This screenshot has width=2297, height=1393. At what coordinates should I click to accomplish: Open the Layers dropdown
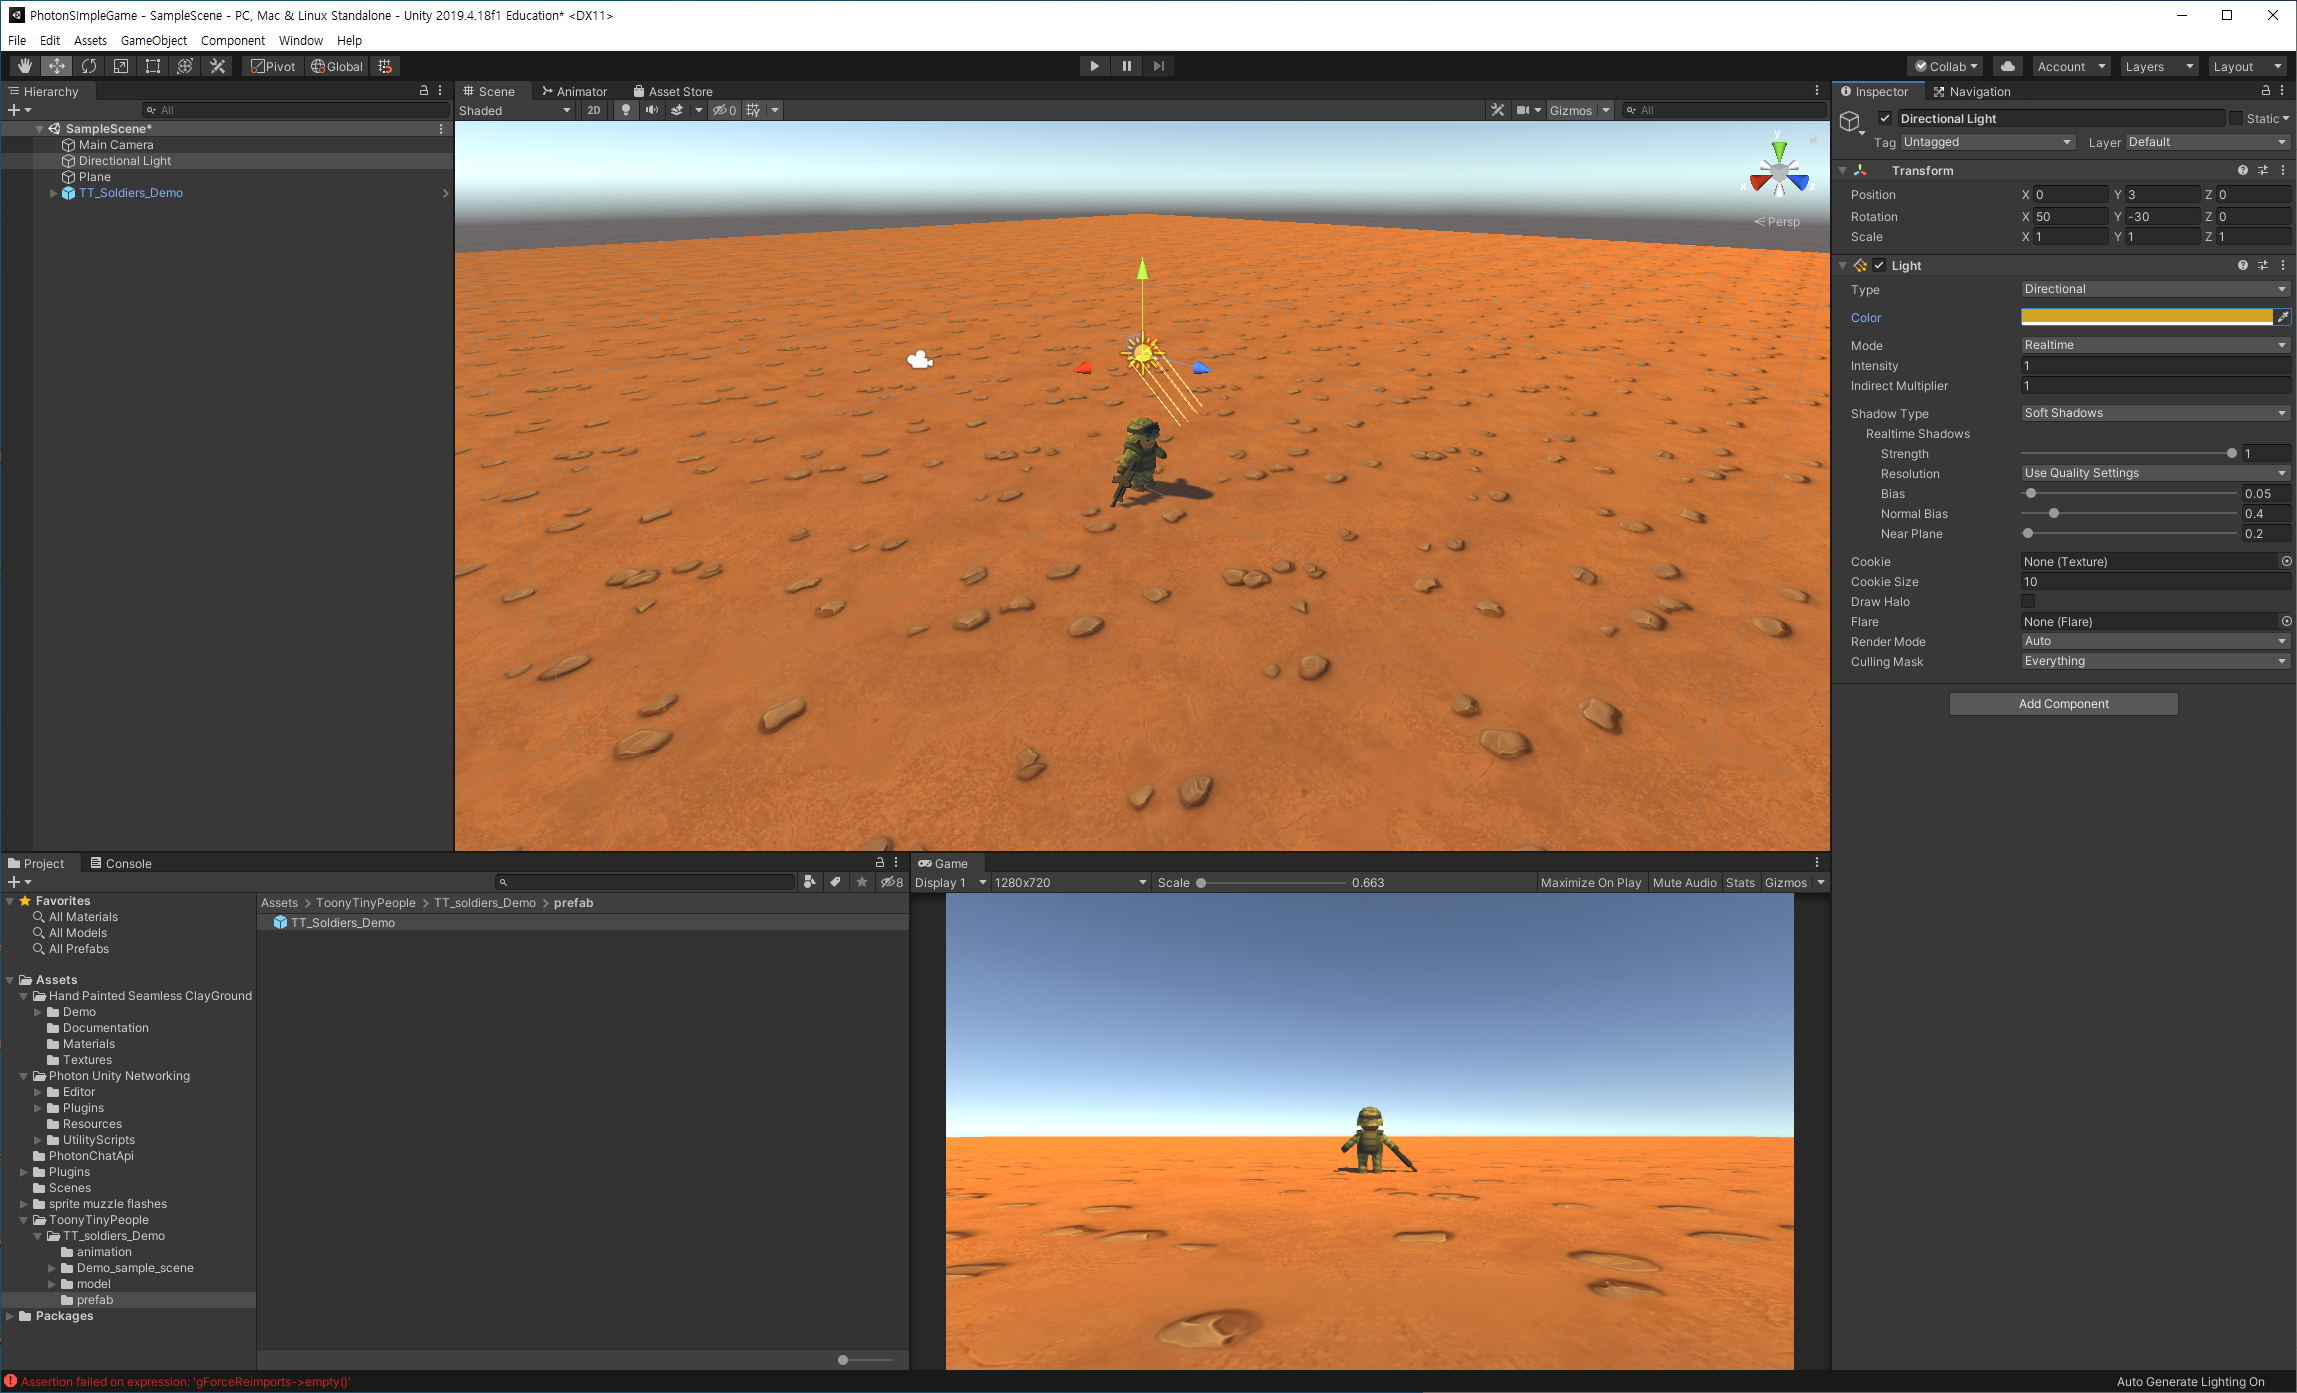[2158, 66]
